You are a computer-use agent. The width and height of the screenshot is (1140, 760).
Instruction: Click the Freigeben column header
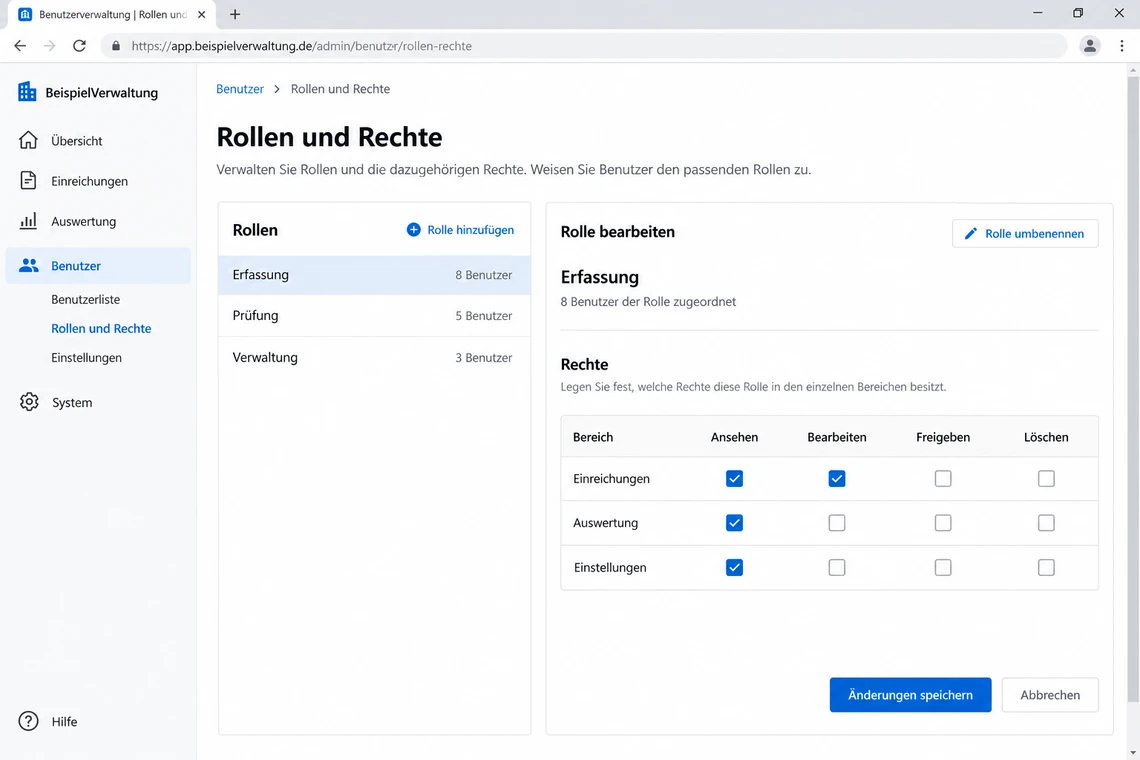[943, 437]
